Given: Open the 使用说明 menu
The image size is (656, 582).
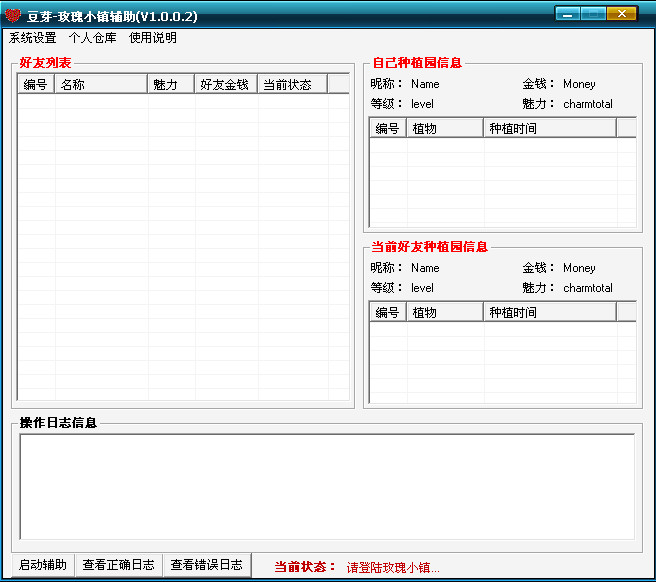Looking at the screenshot, I should [x=153, y=38].
